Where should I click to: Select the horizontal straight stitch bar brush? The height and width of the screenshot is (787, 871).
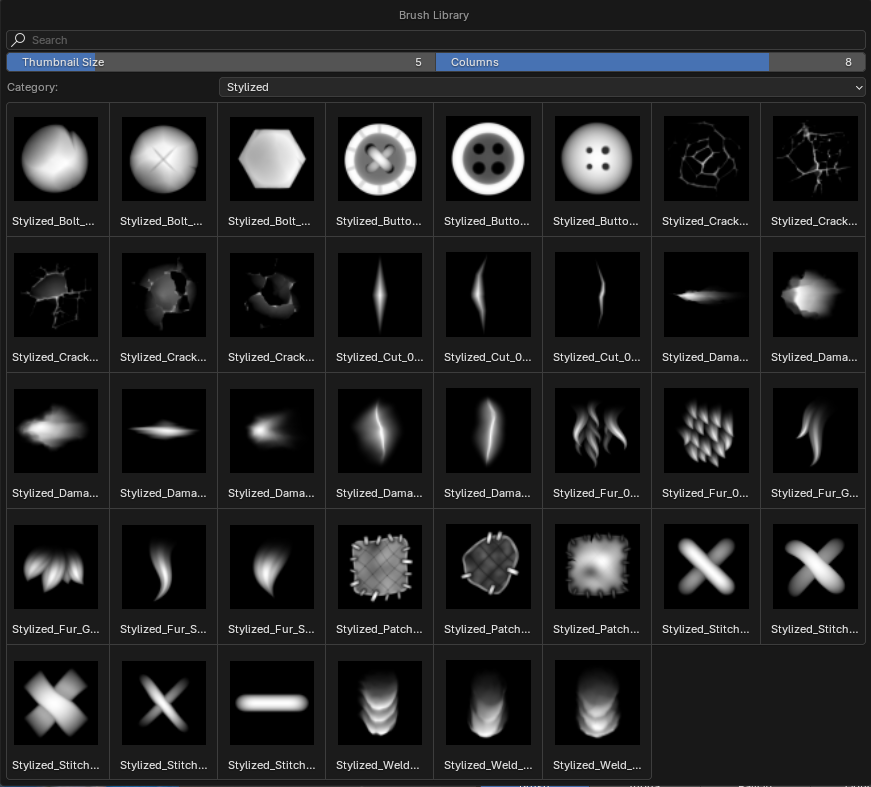coord(272,702)
